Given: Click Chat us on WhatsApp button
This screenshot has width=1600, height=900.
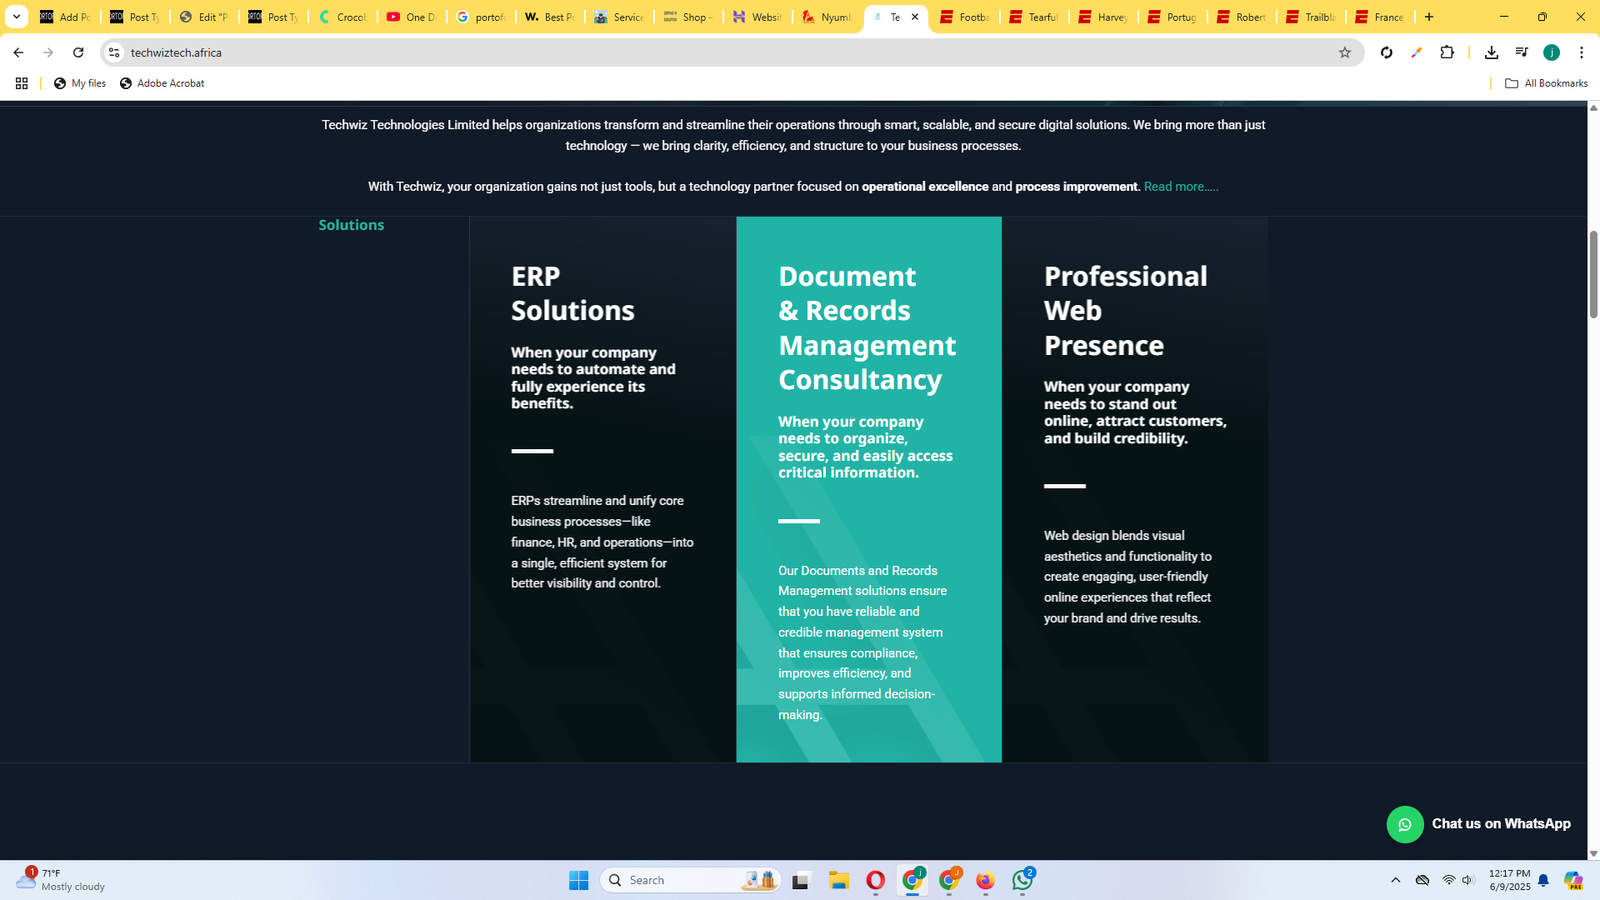Looking at the screenshot, I should pos(1480,824).
